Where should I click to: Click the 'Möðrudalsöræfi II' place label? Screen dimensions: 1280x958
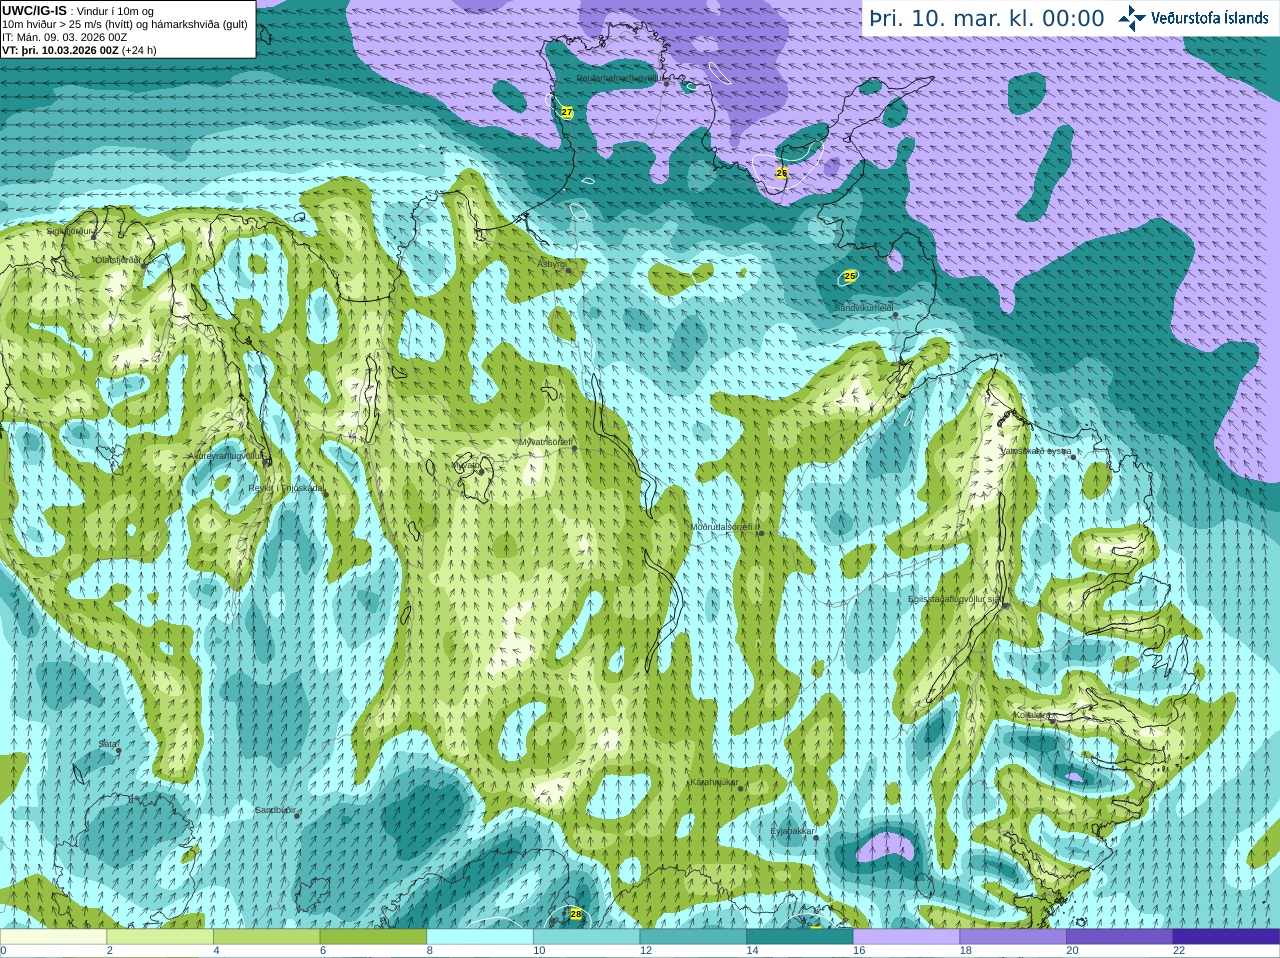[724, 527]
